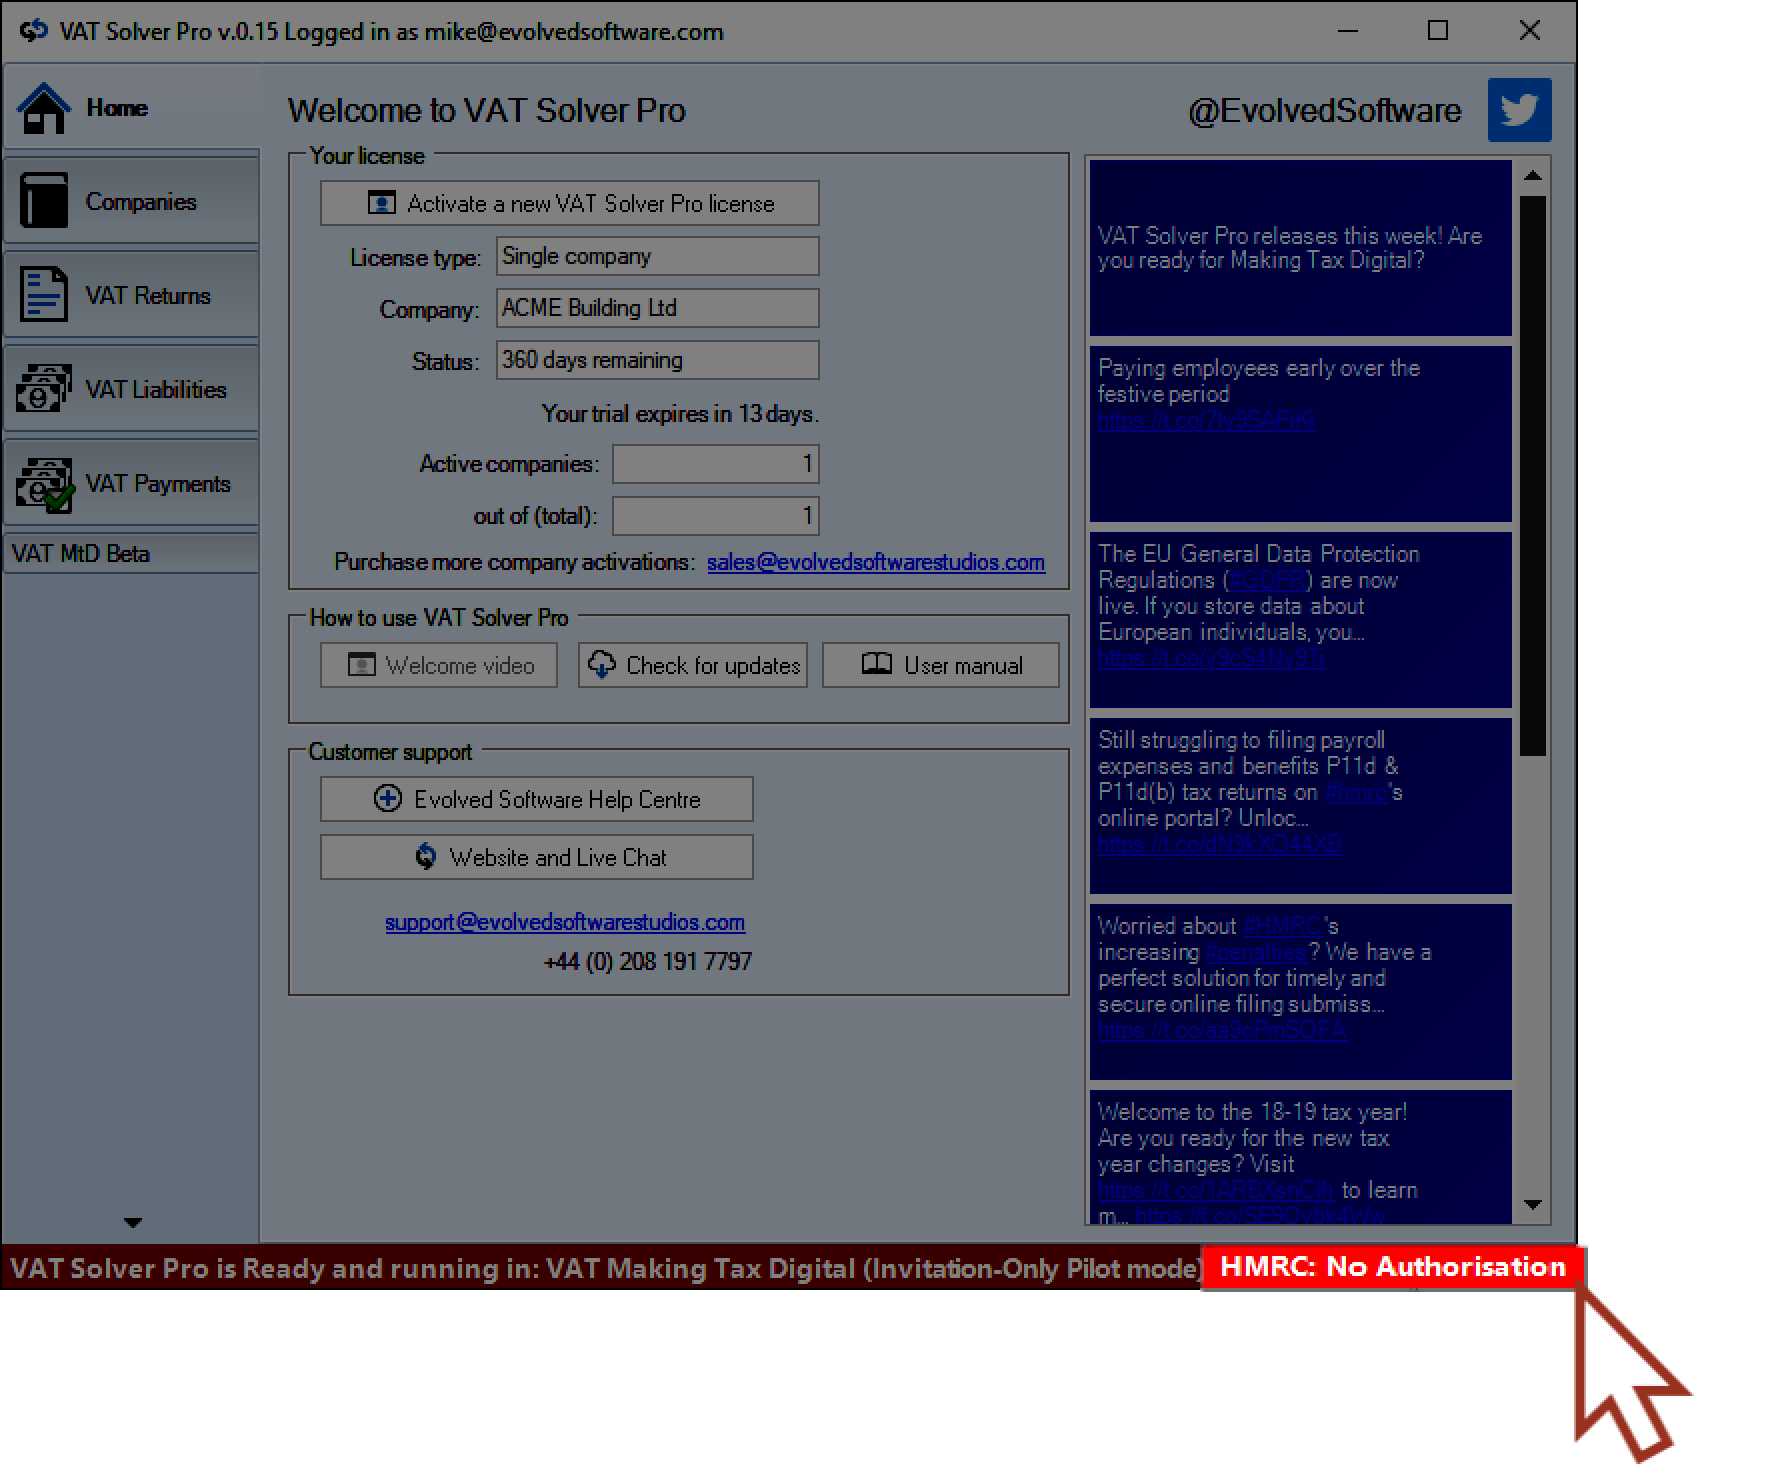Open the link under the P11d tweet

pyautogui.click(x=1220, y=844)
